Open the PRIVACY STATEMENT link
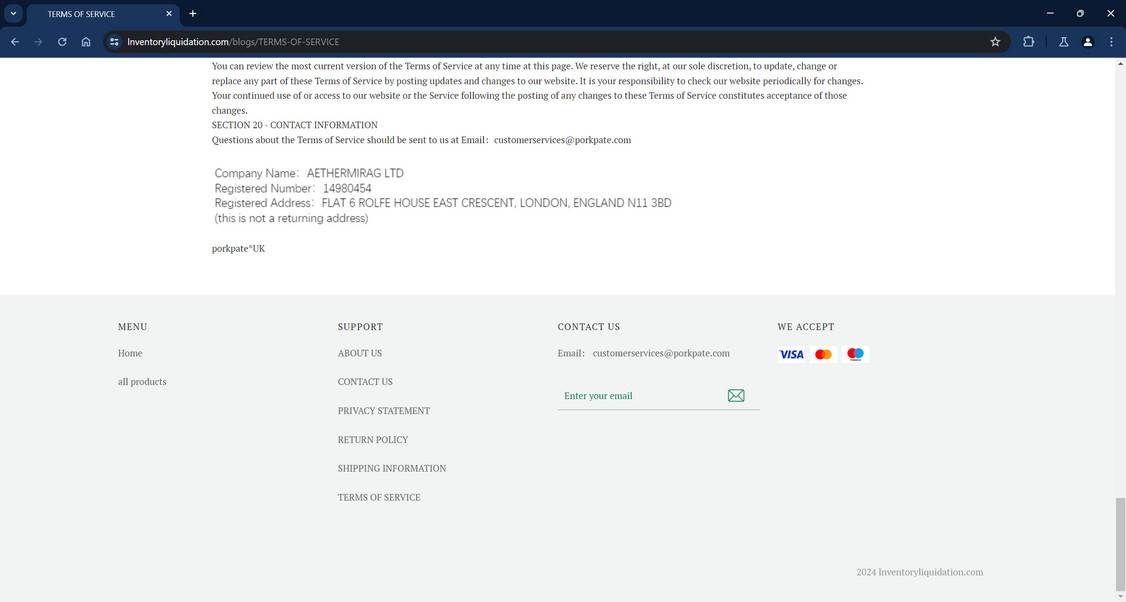The width and height of the screenshot is (1126, 602). pyautogui.click(x=383, y=410)
